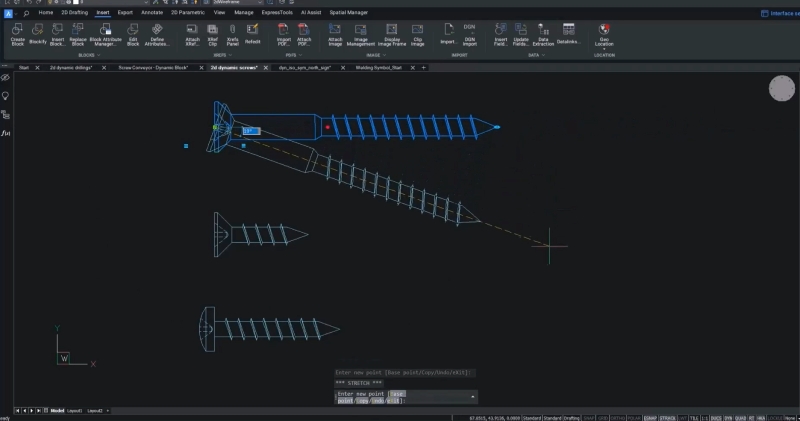Expand the XREFS ribbon panel
The width and height of the screenshot is (800, 421).
[222, 55]
